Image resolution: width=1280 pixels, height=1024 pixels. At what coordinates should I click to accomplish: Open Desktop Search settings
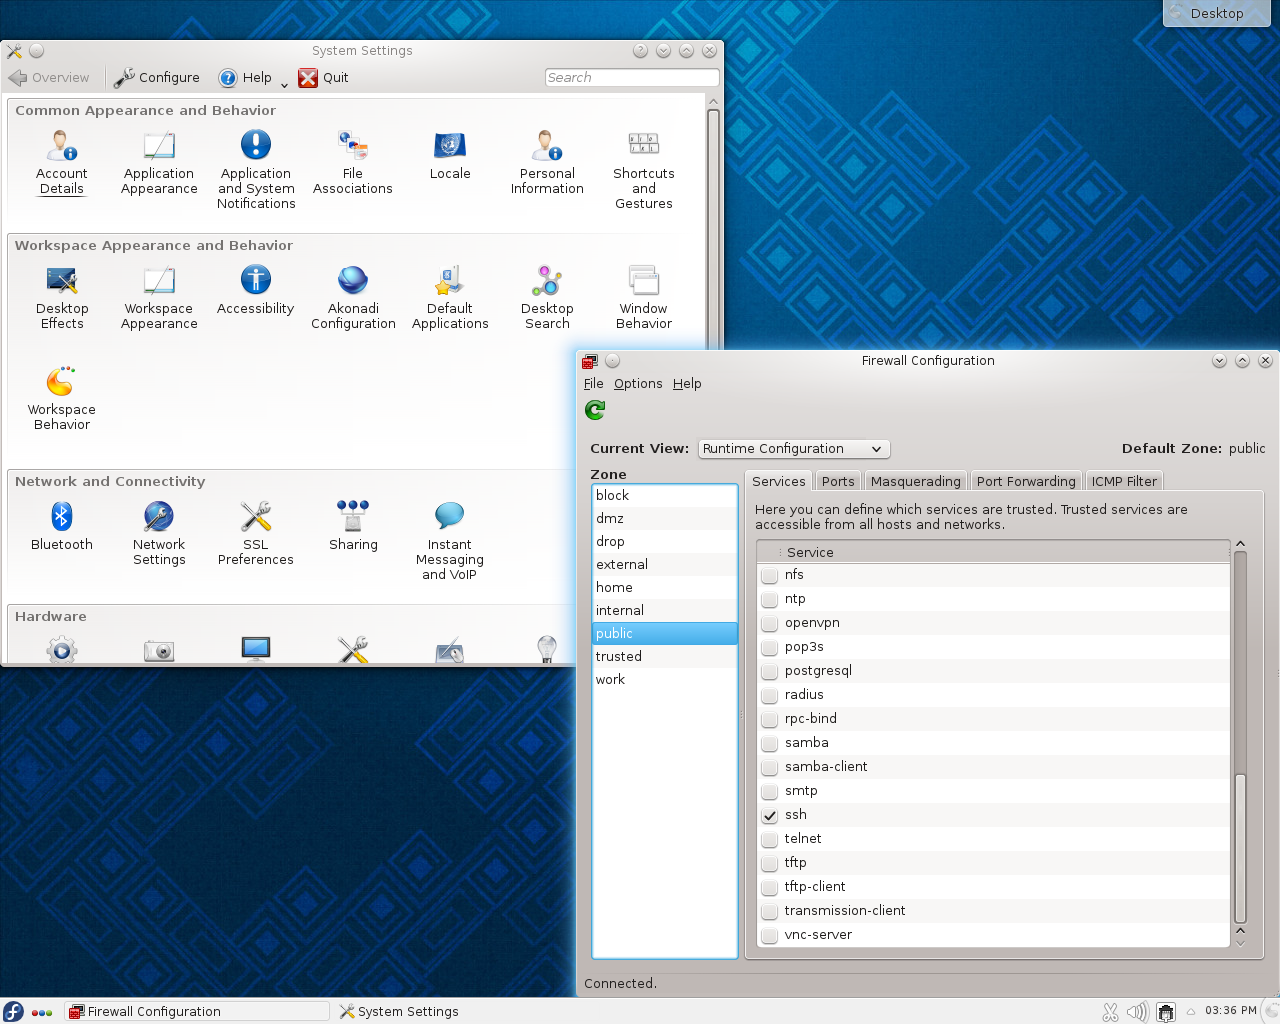point(547,297)
